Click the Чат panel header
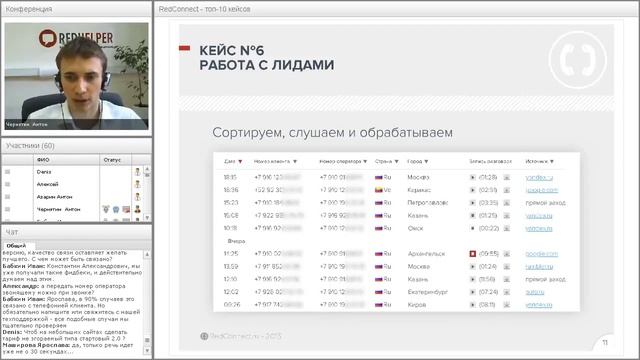 [x=77, y=232]
